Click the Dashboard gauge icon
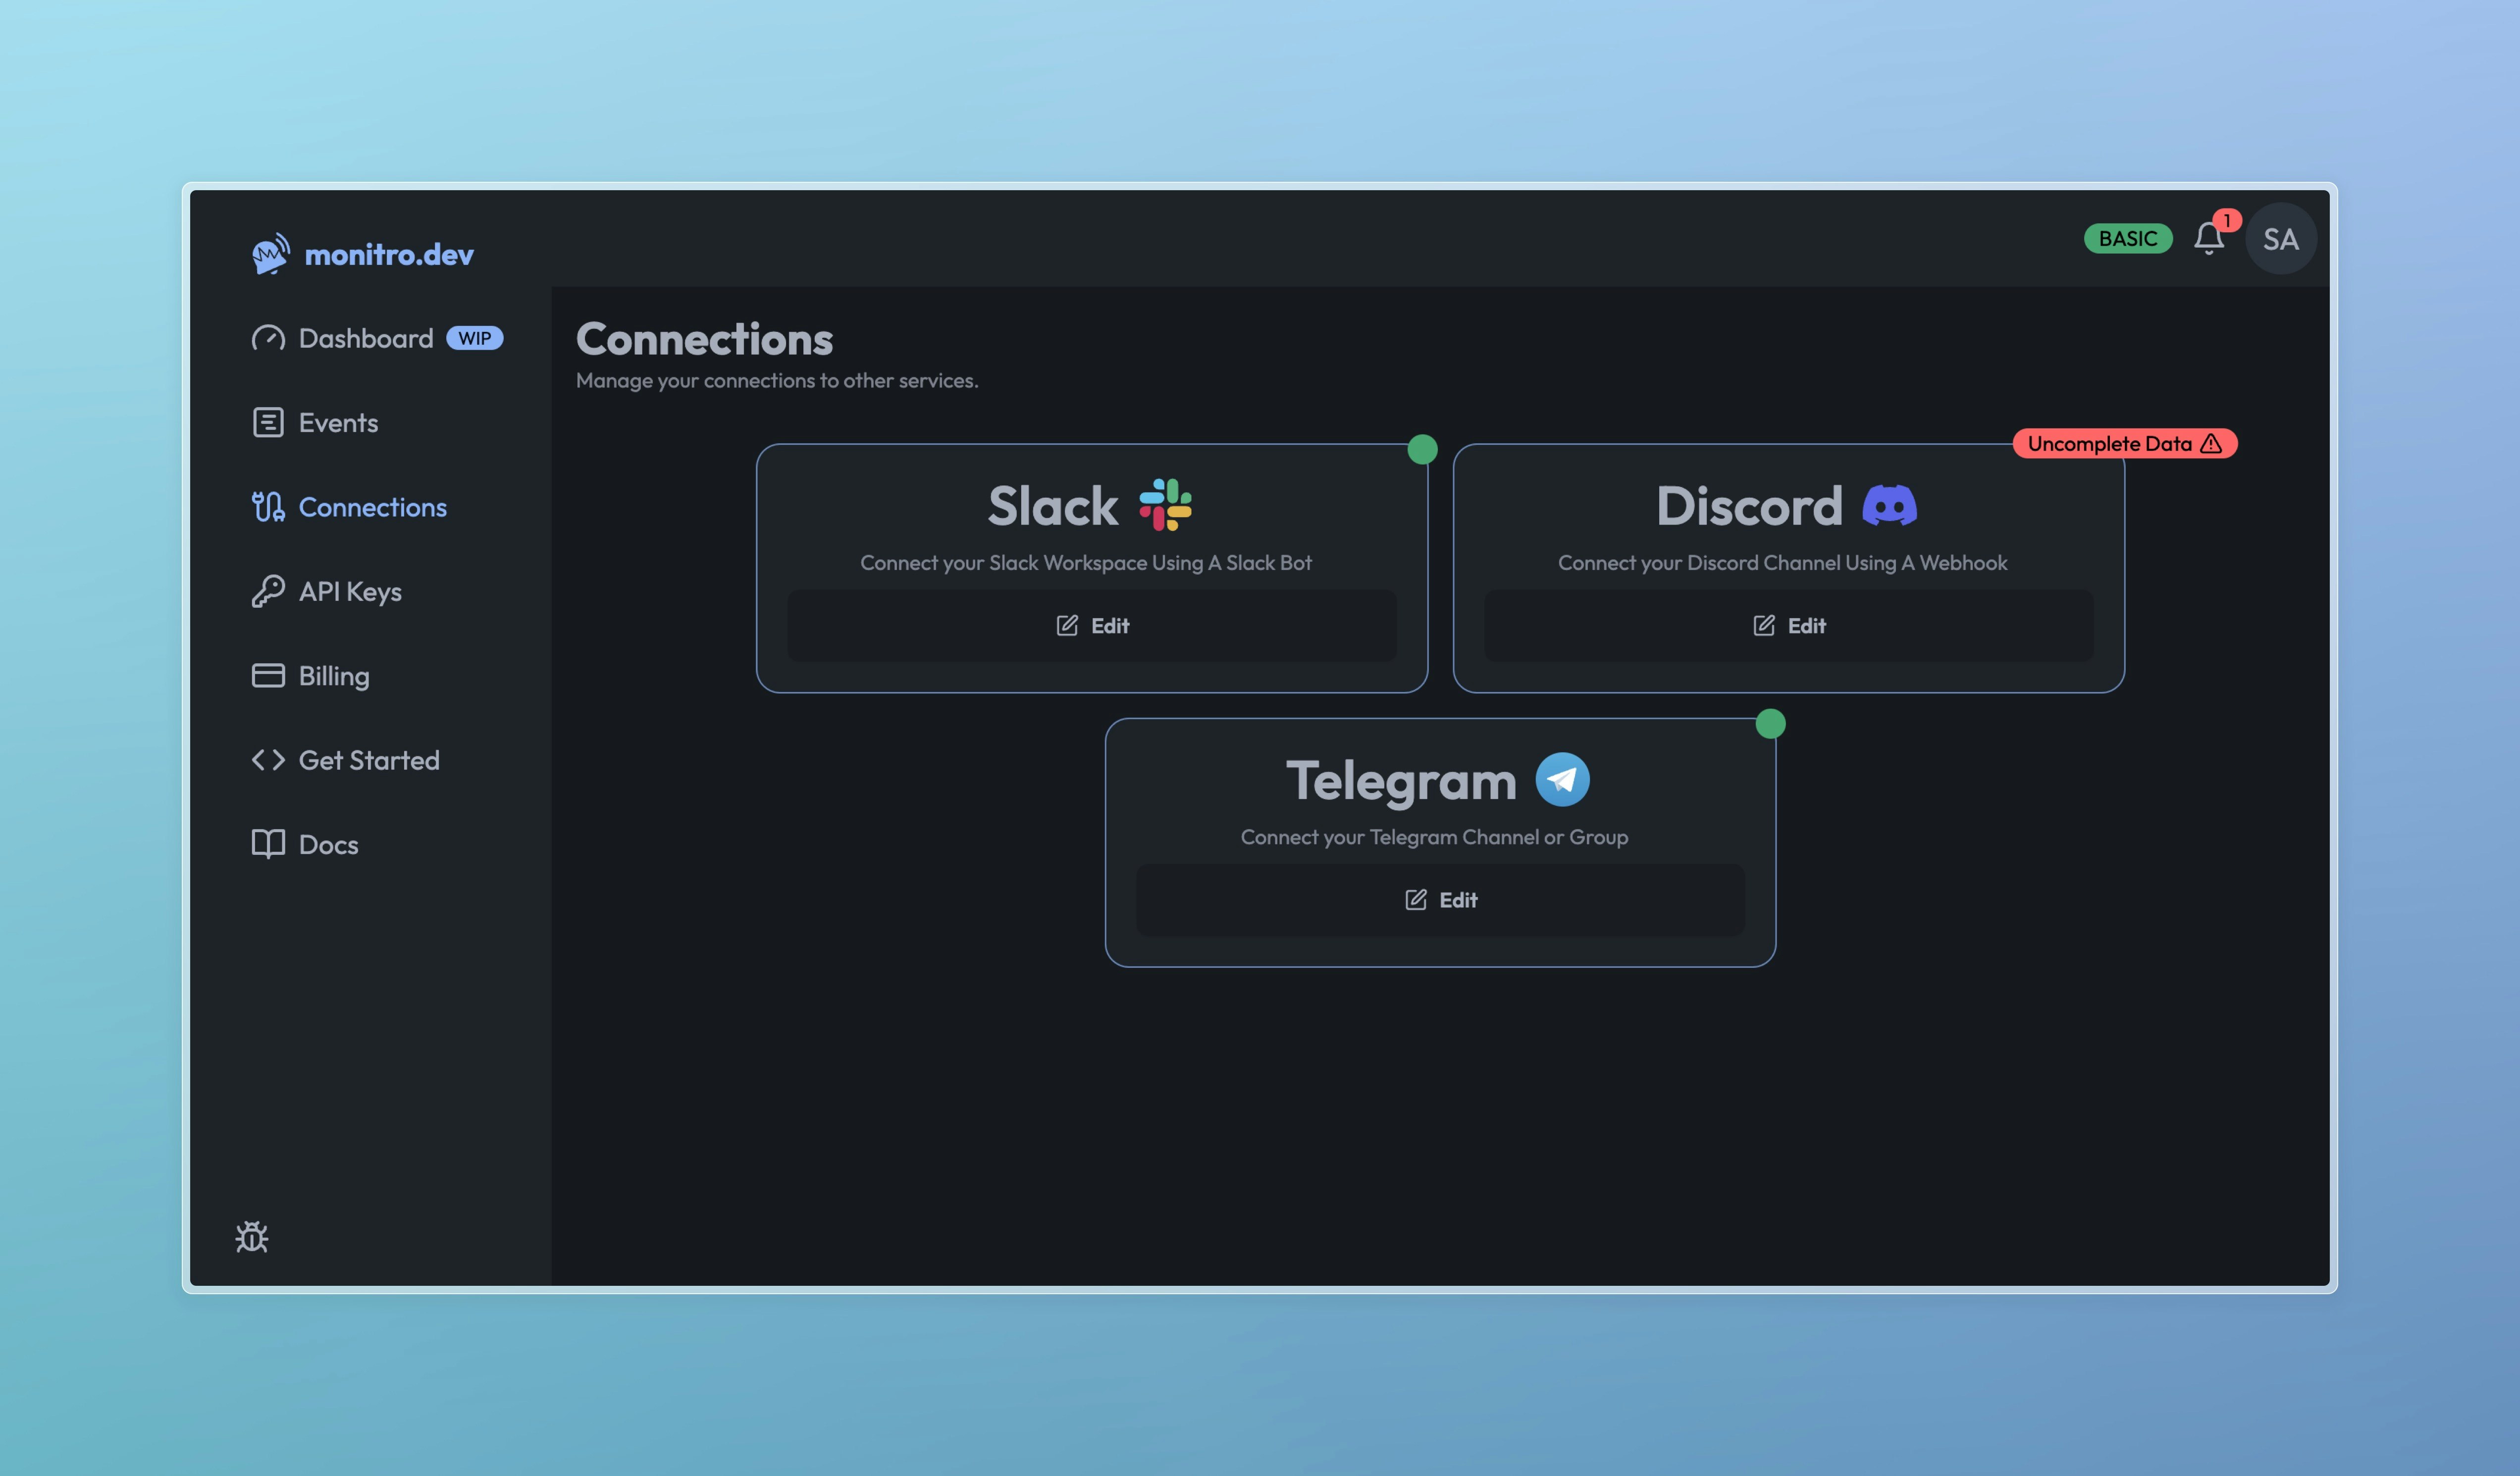The height and width of the screenshot is (1476, 2520). tap(268, 338)
